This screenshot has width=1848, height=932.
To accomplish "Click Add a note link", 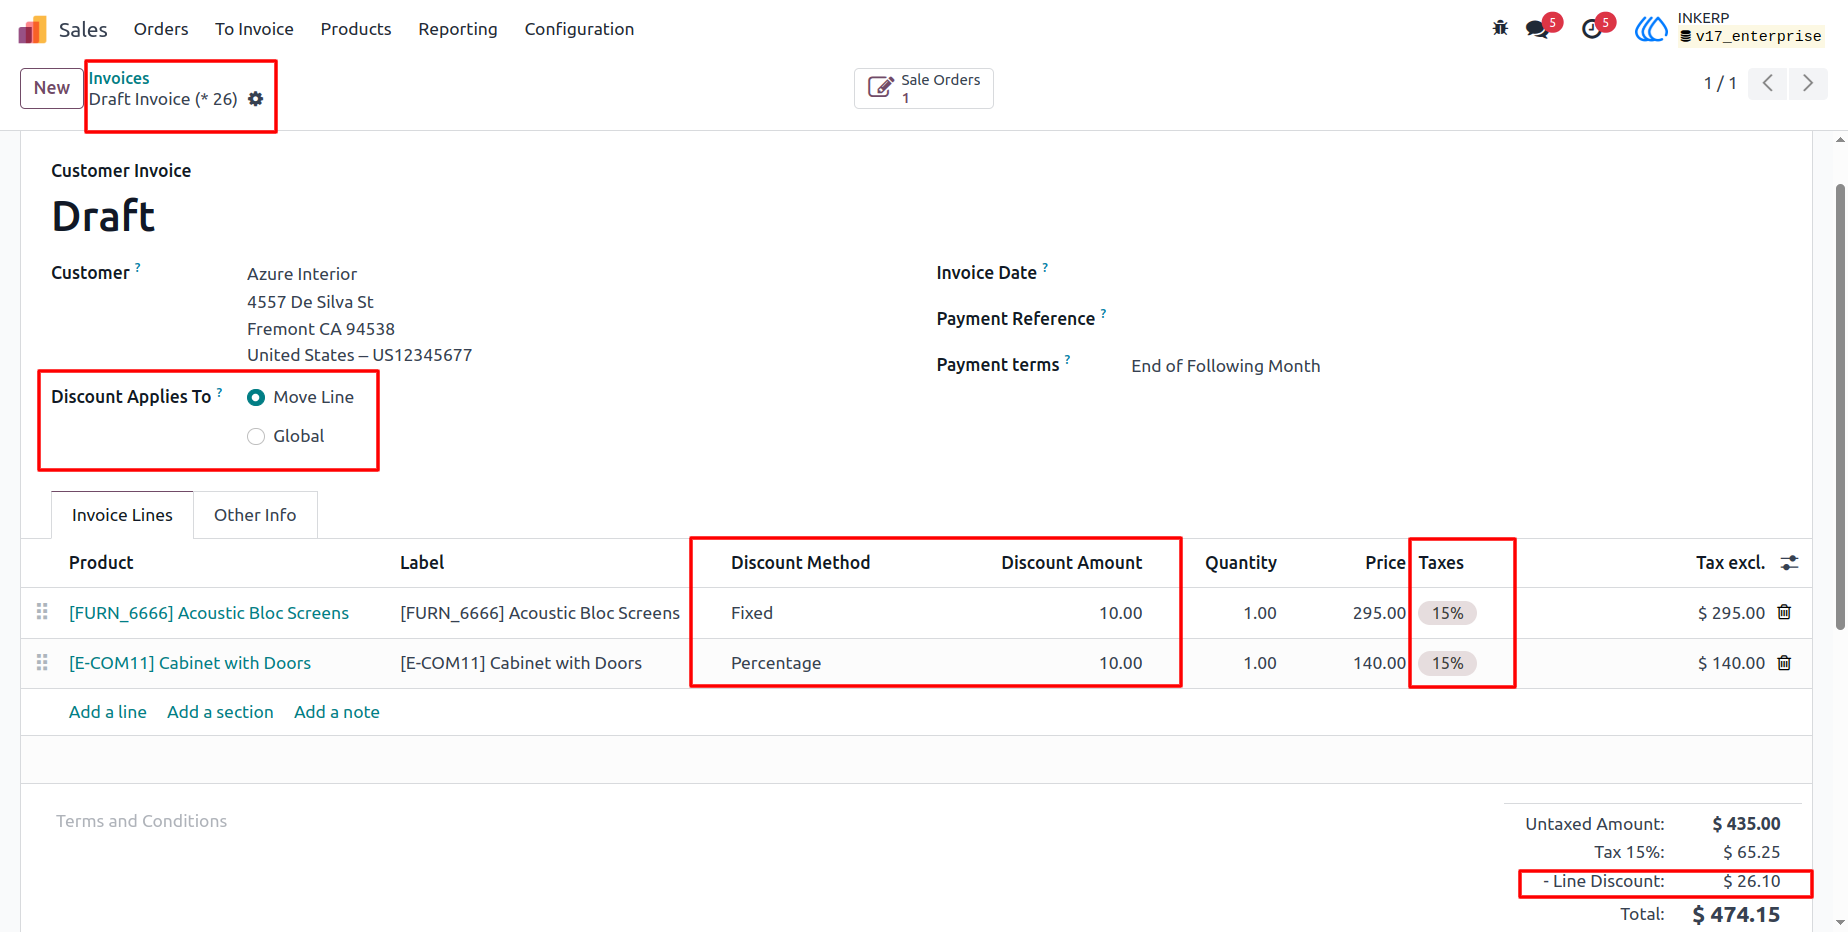I will pos(337,712).
